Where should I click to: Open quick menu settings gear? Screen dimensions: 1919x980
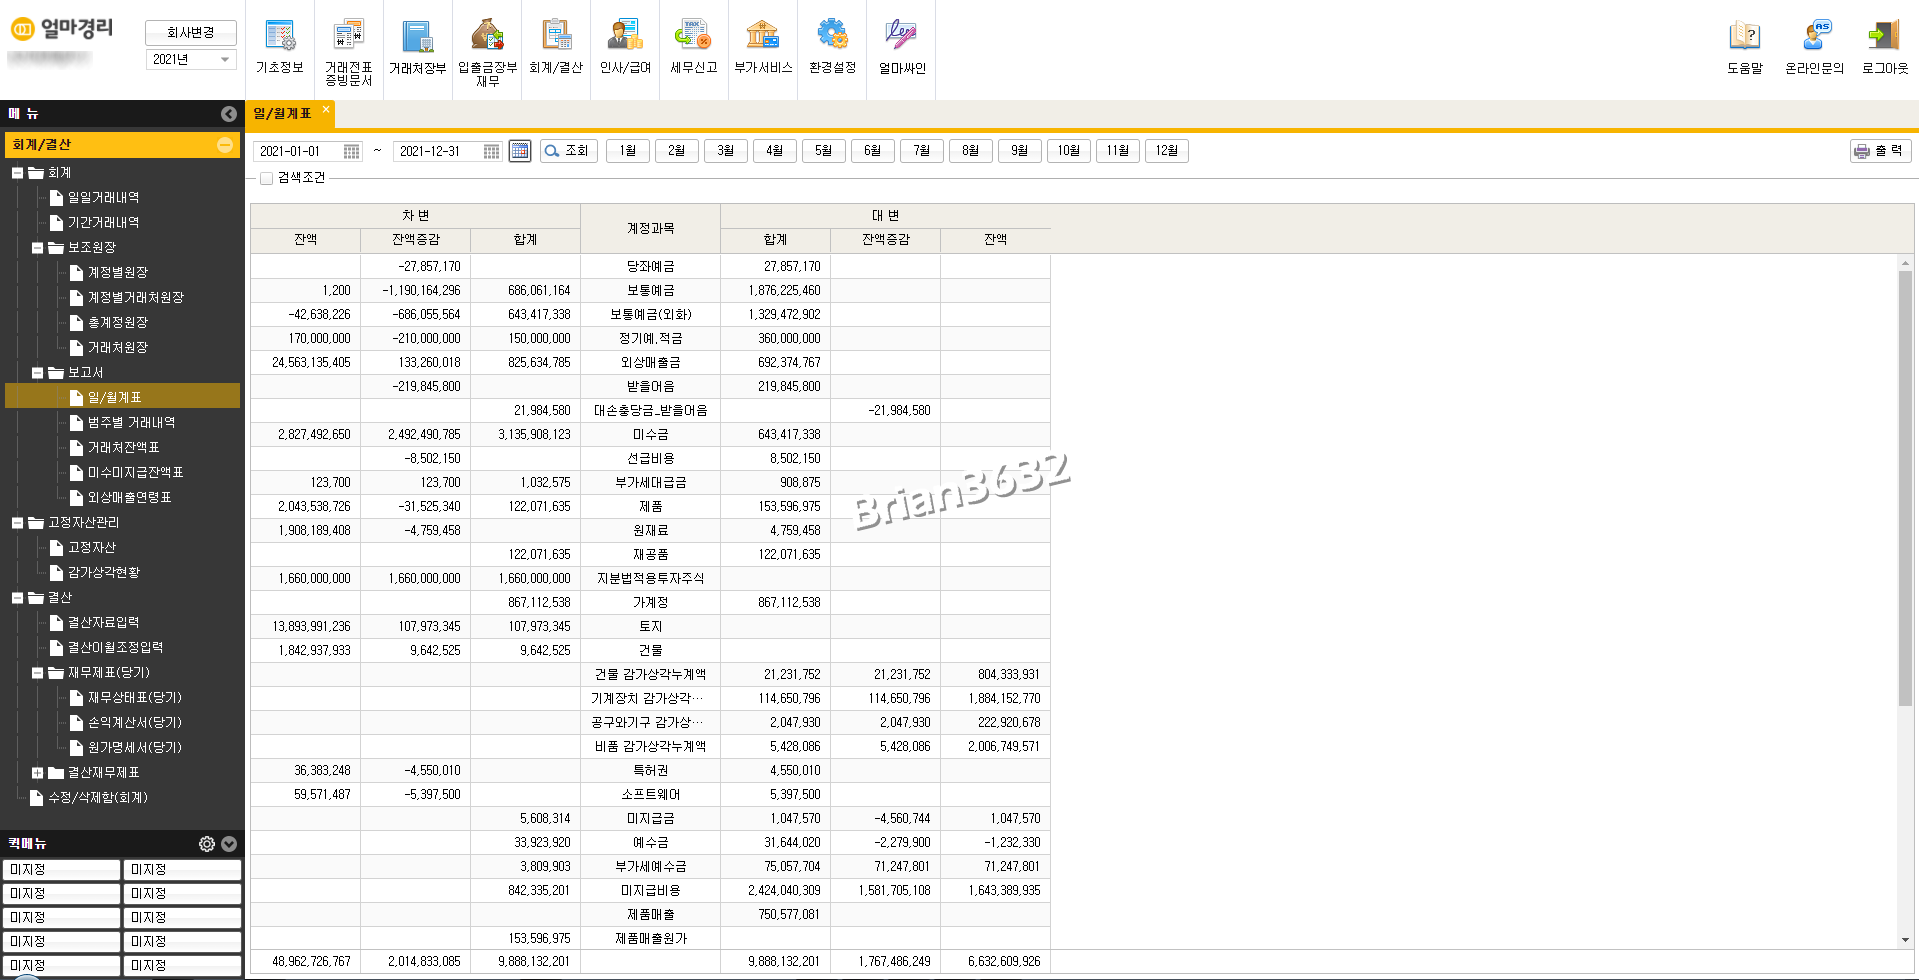207,844
